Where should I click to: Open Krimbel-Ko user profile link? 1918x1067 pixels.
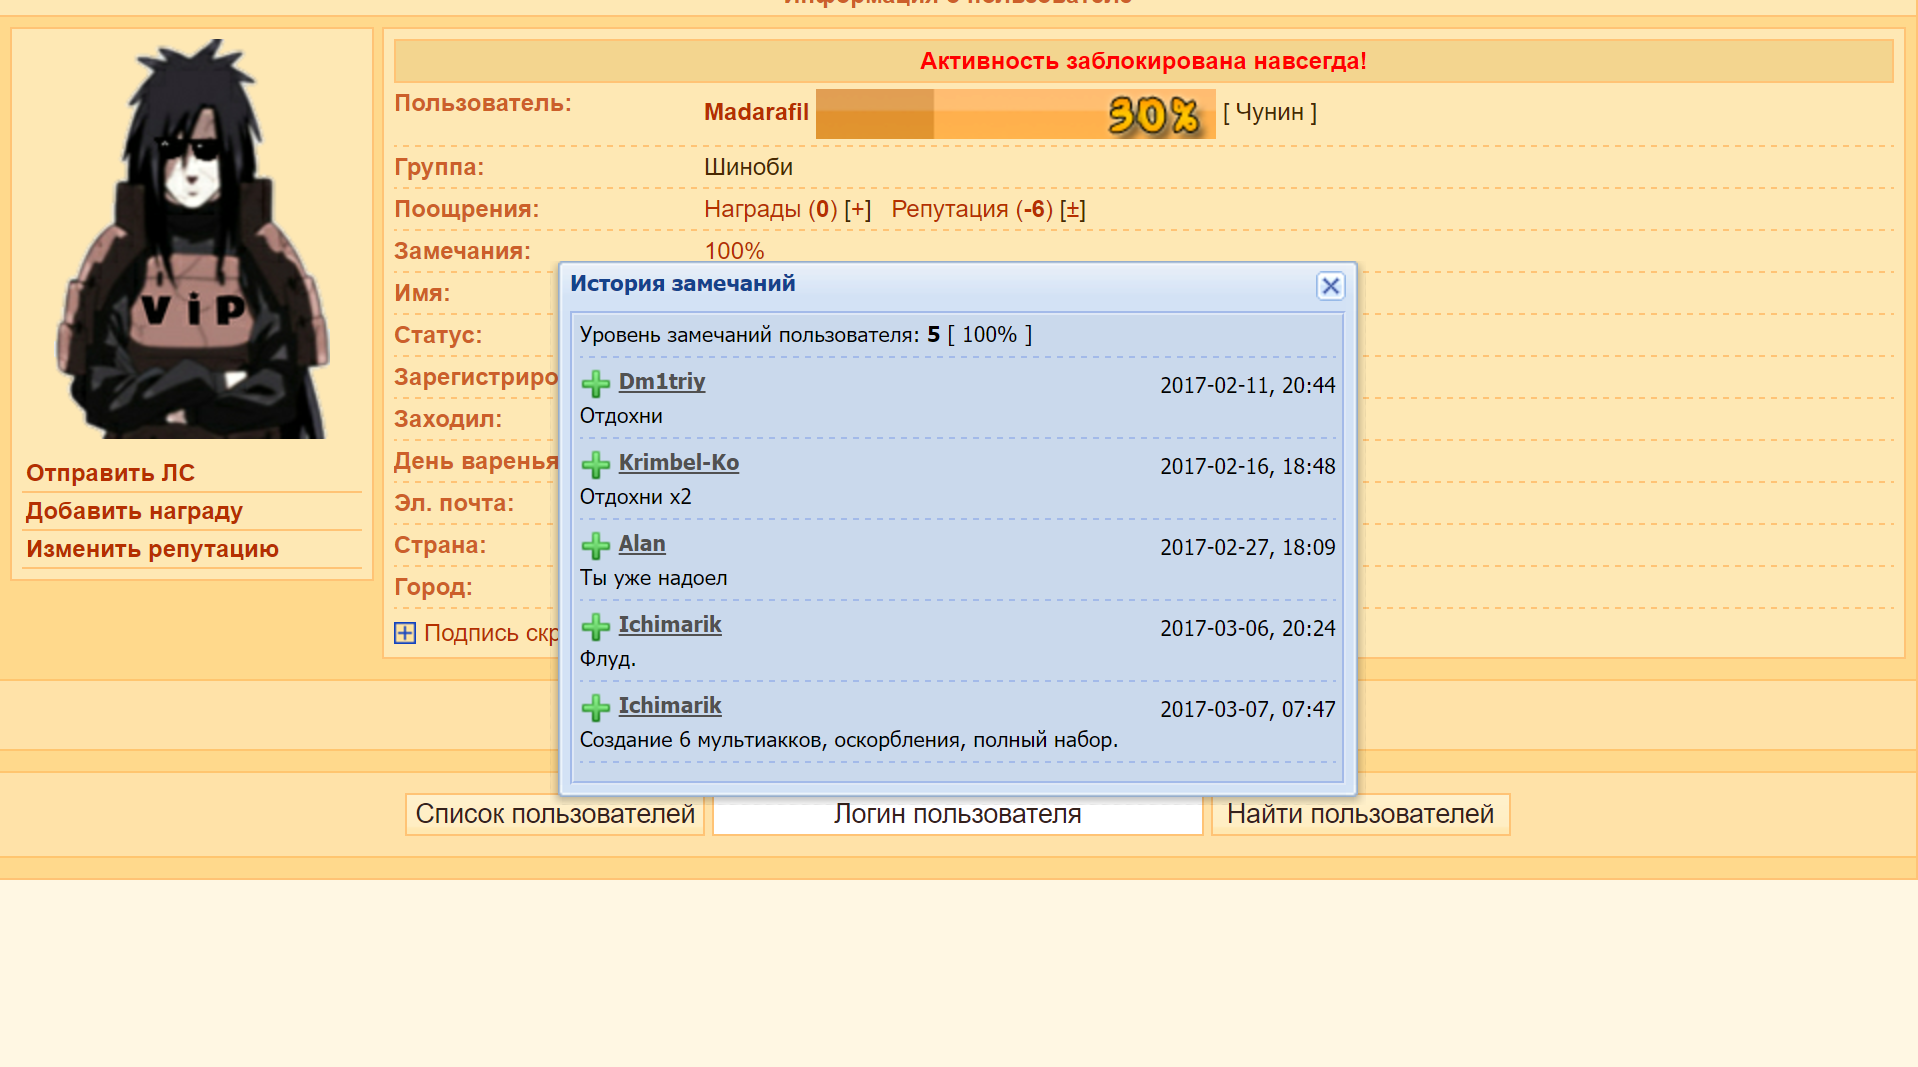pyautogui.click(x=679, y=462)
